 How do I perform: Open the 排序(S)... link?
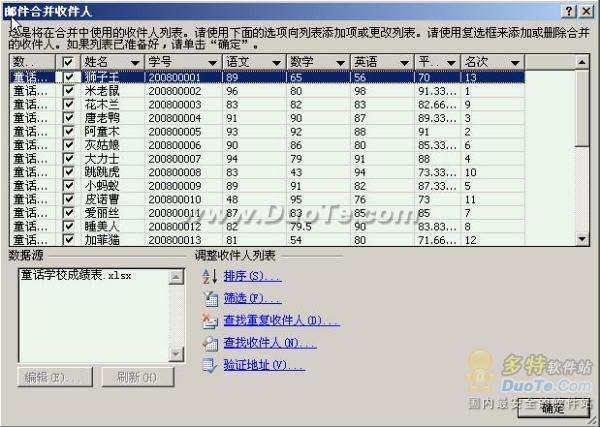[253, 276]
